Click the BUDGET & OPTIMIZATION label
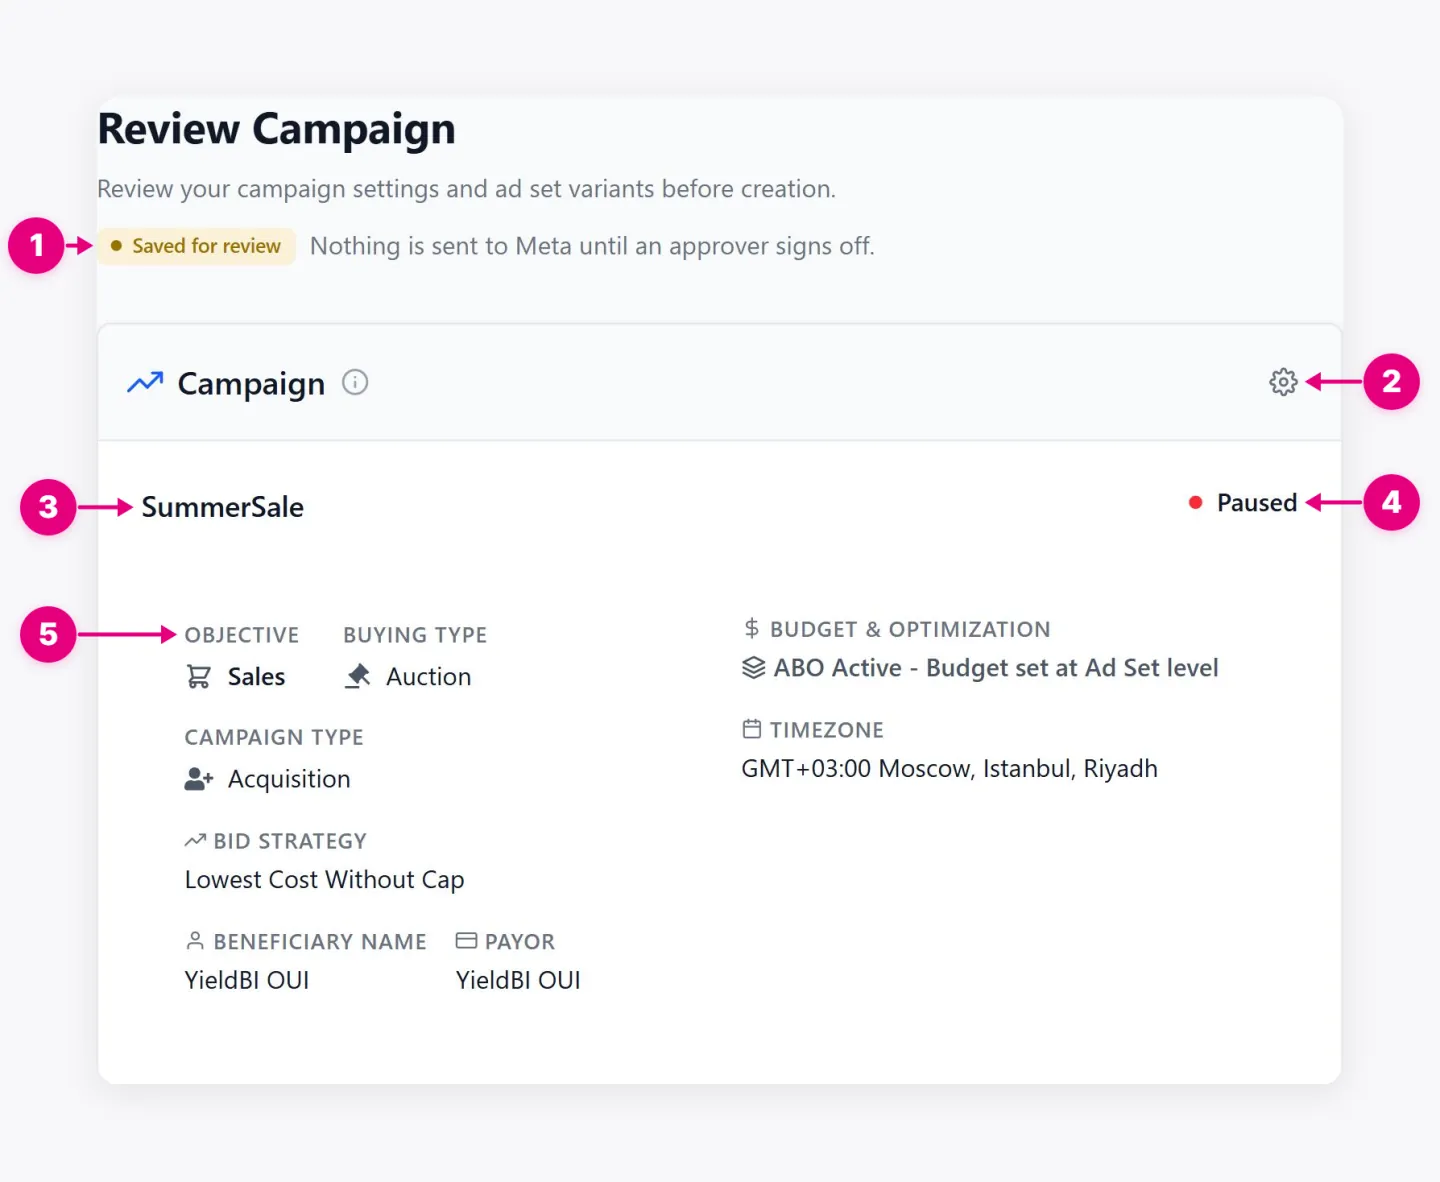This screenshot has width=1440, height=1182. point(910,629)
